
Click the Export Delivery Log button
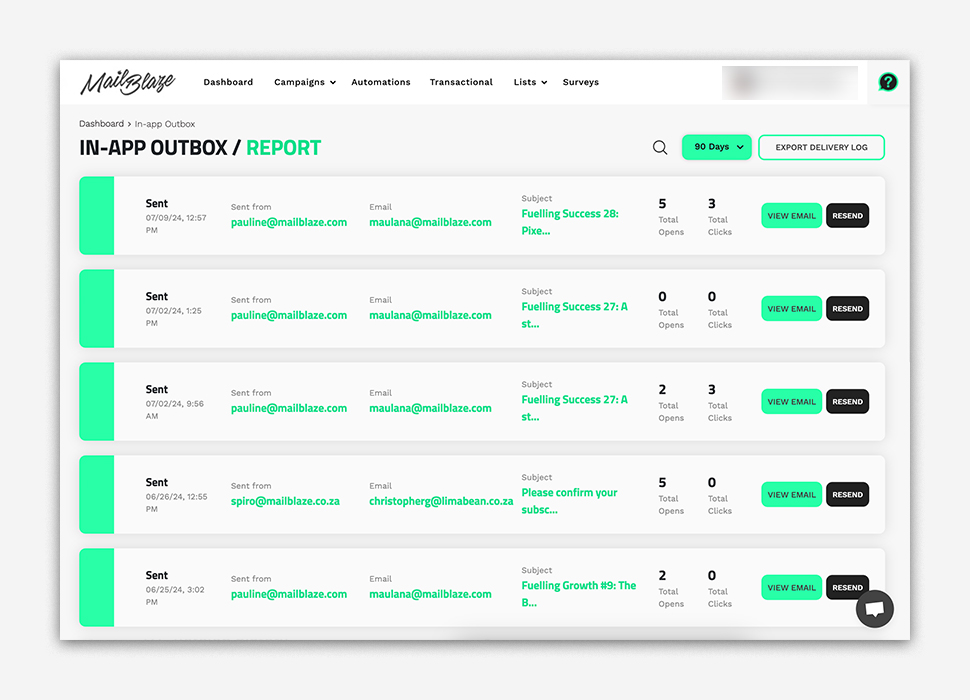click(x=821, y=148)
